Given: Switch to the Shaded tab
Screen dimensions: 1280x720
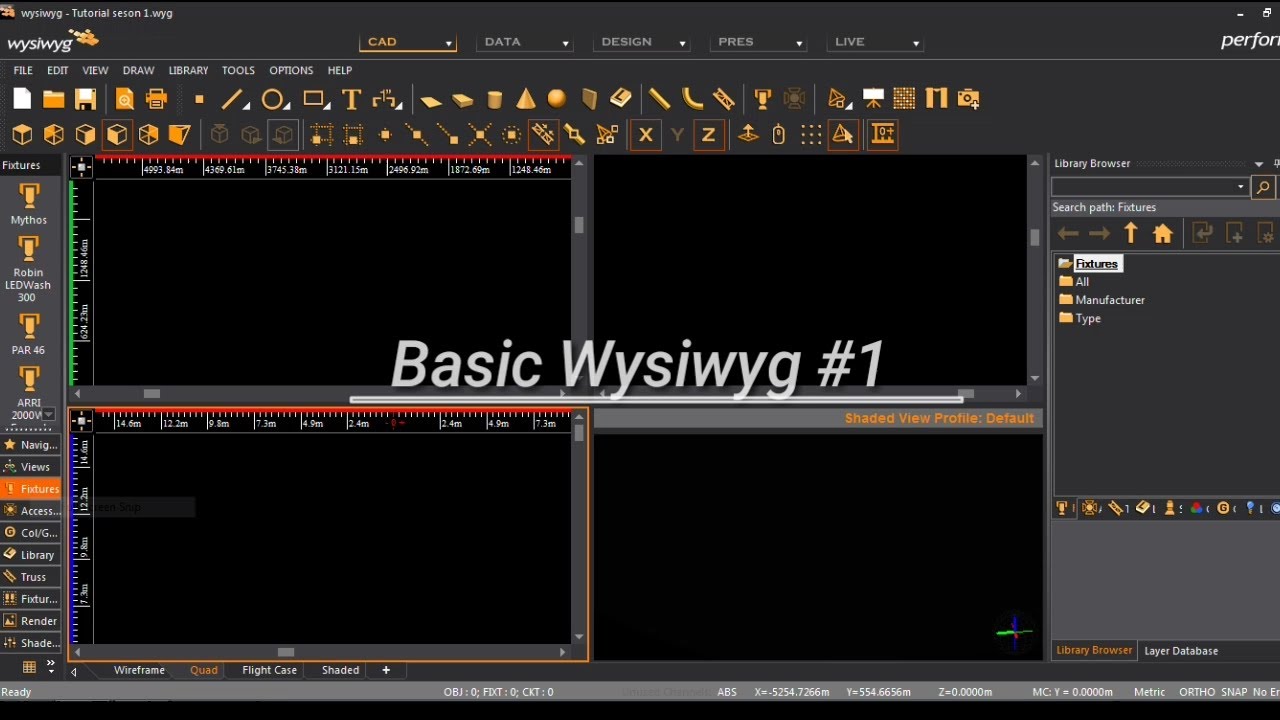Looking at the screenshot, I should tap(340, 670).
